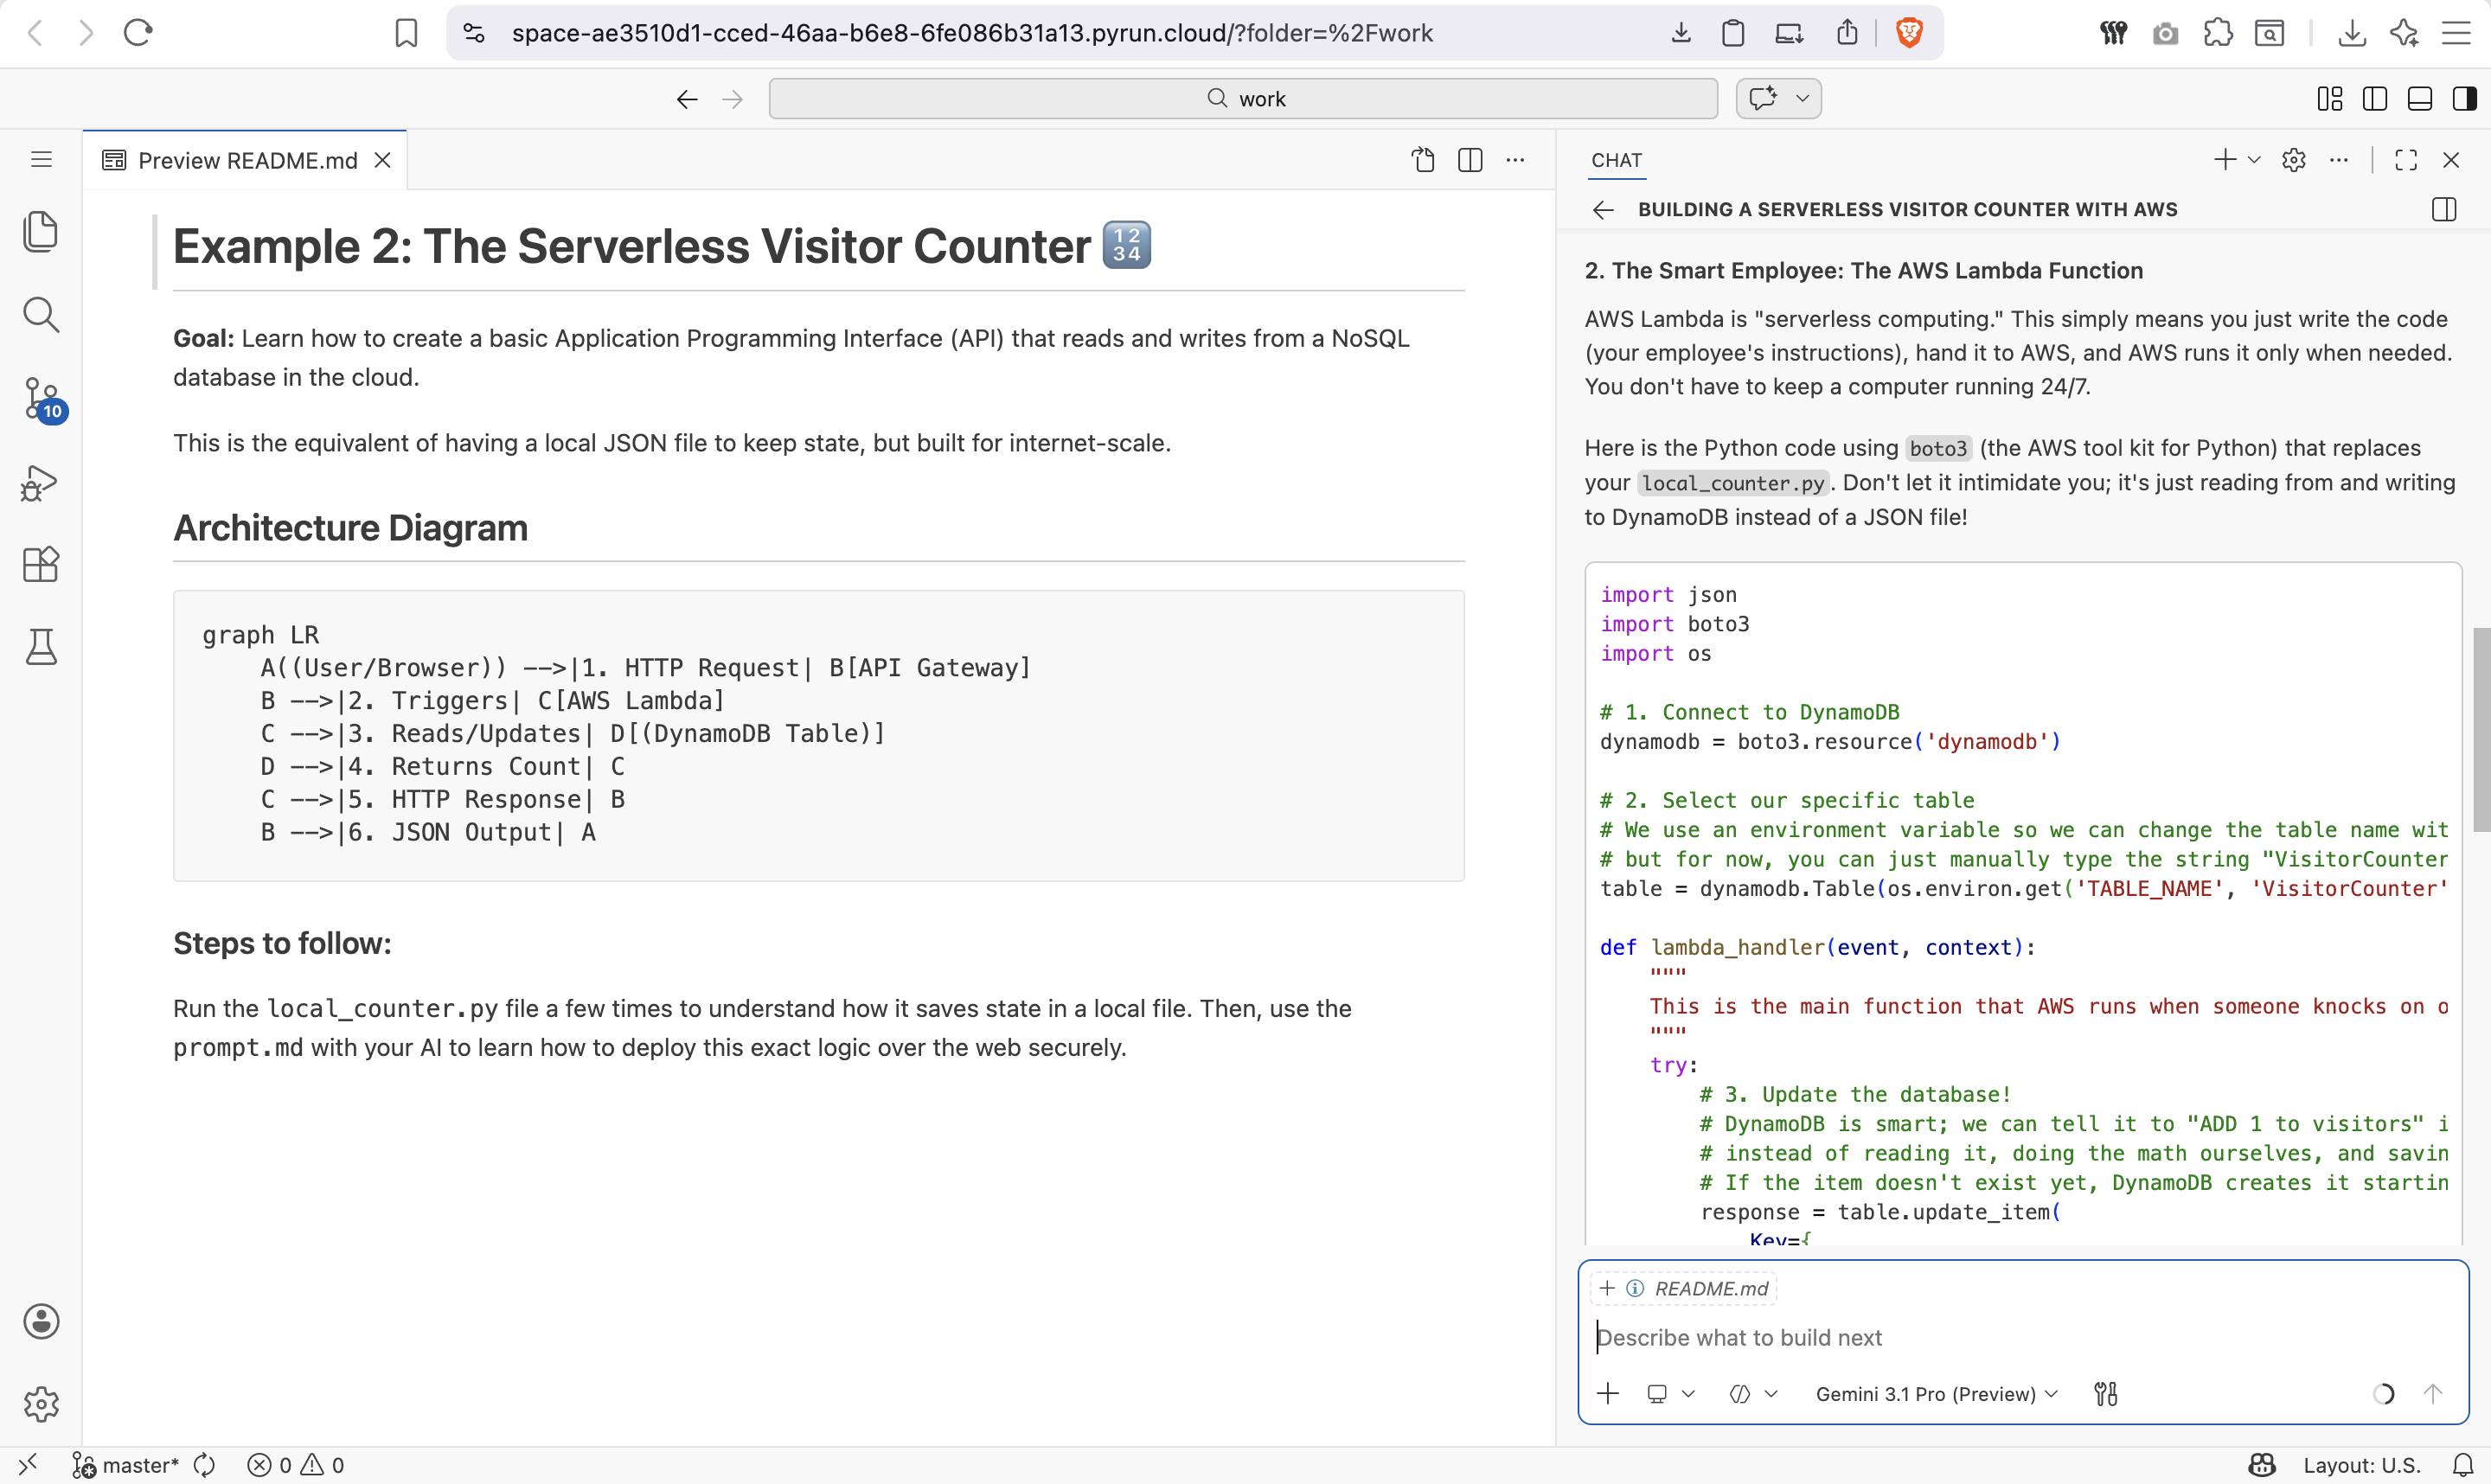View site information settings icon

pyautogui.click(x=474, y=33)
